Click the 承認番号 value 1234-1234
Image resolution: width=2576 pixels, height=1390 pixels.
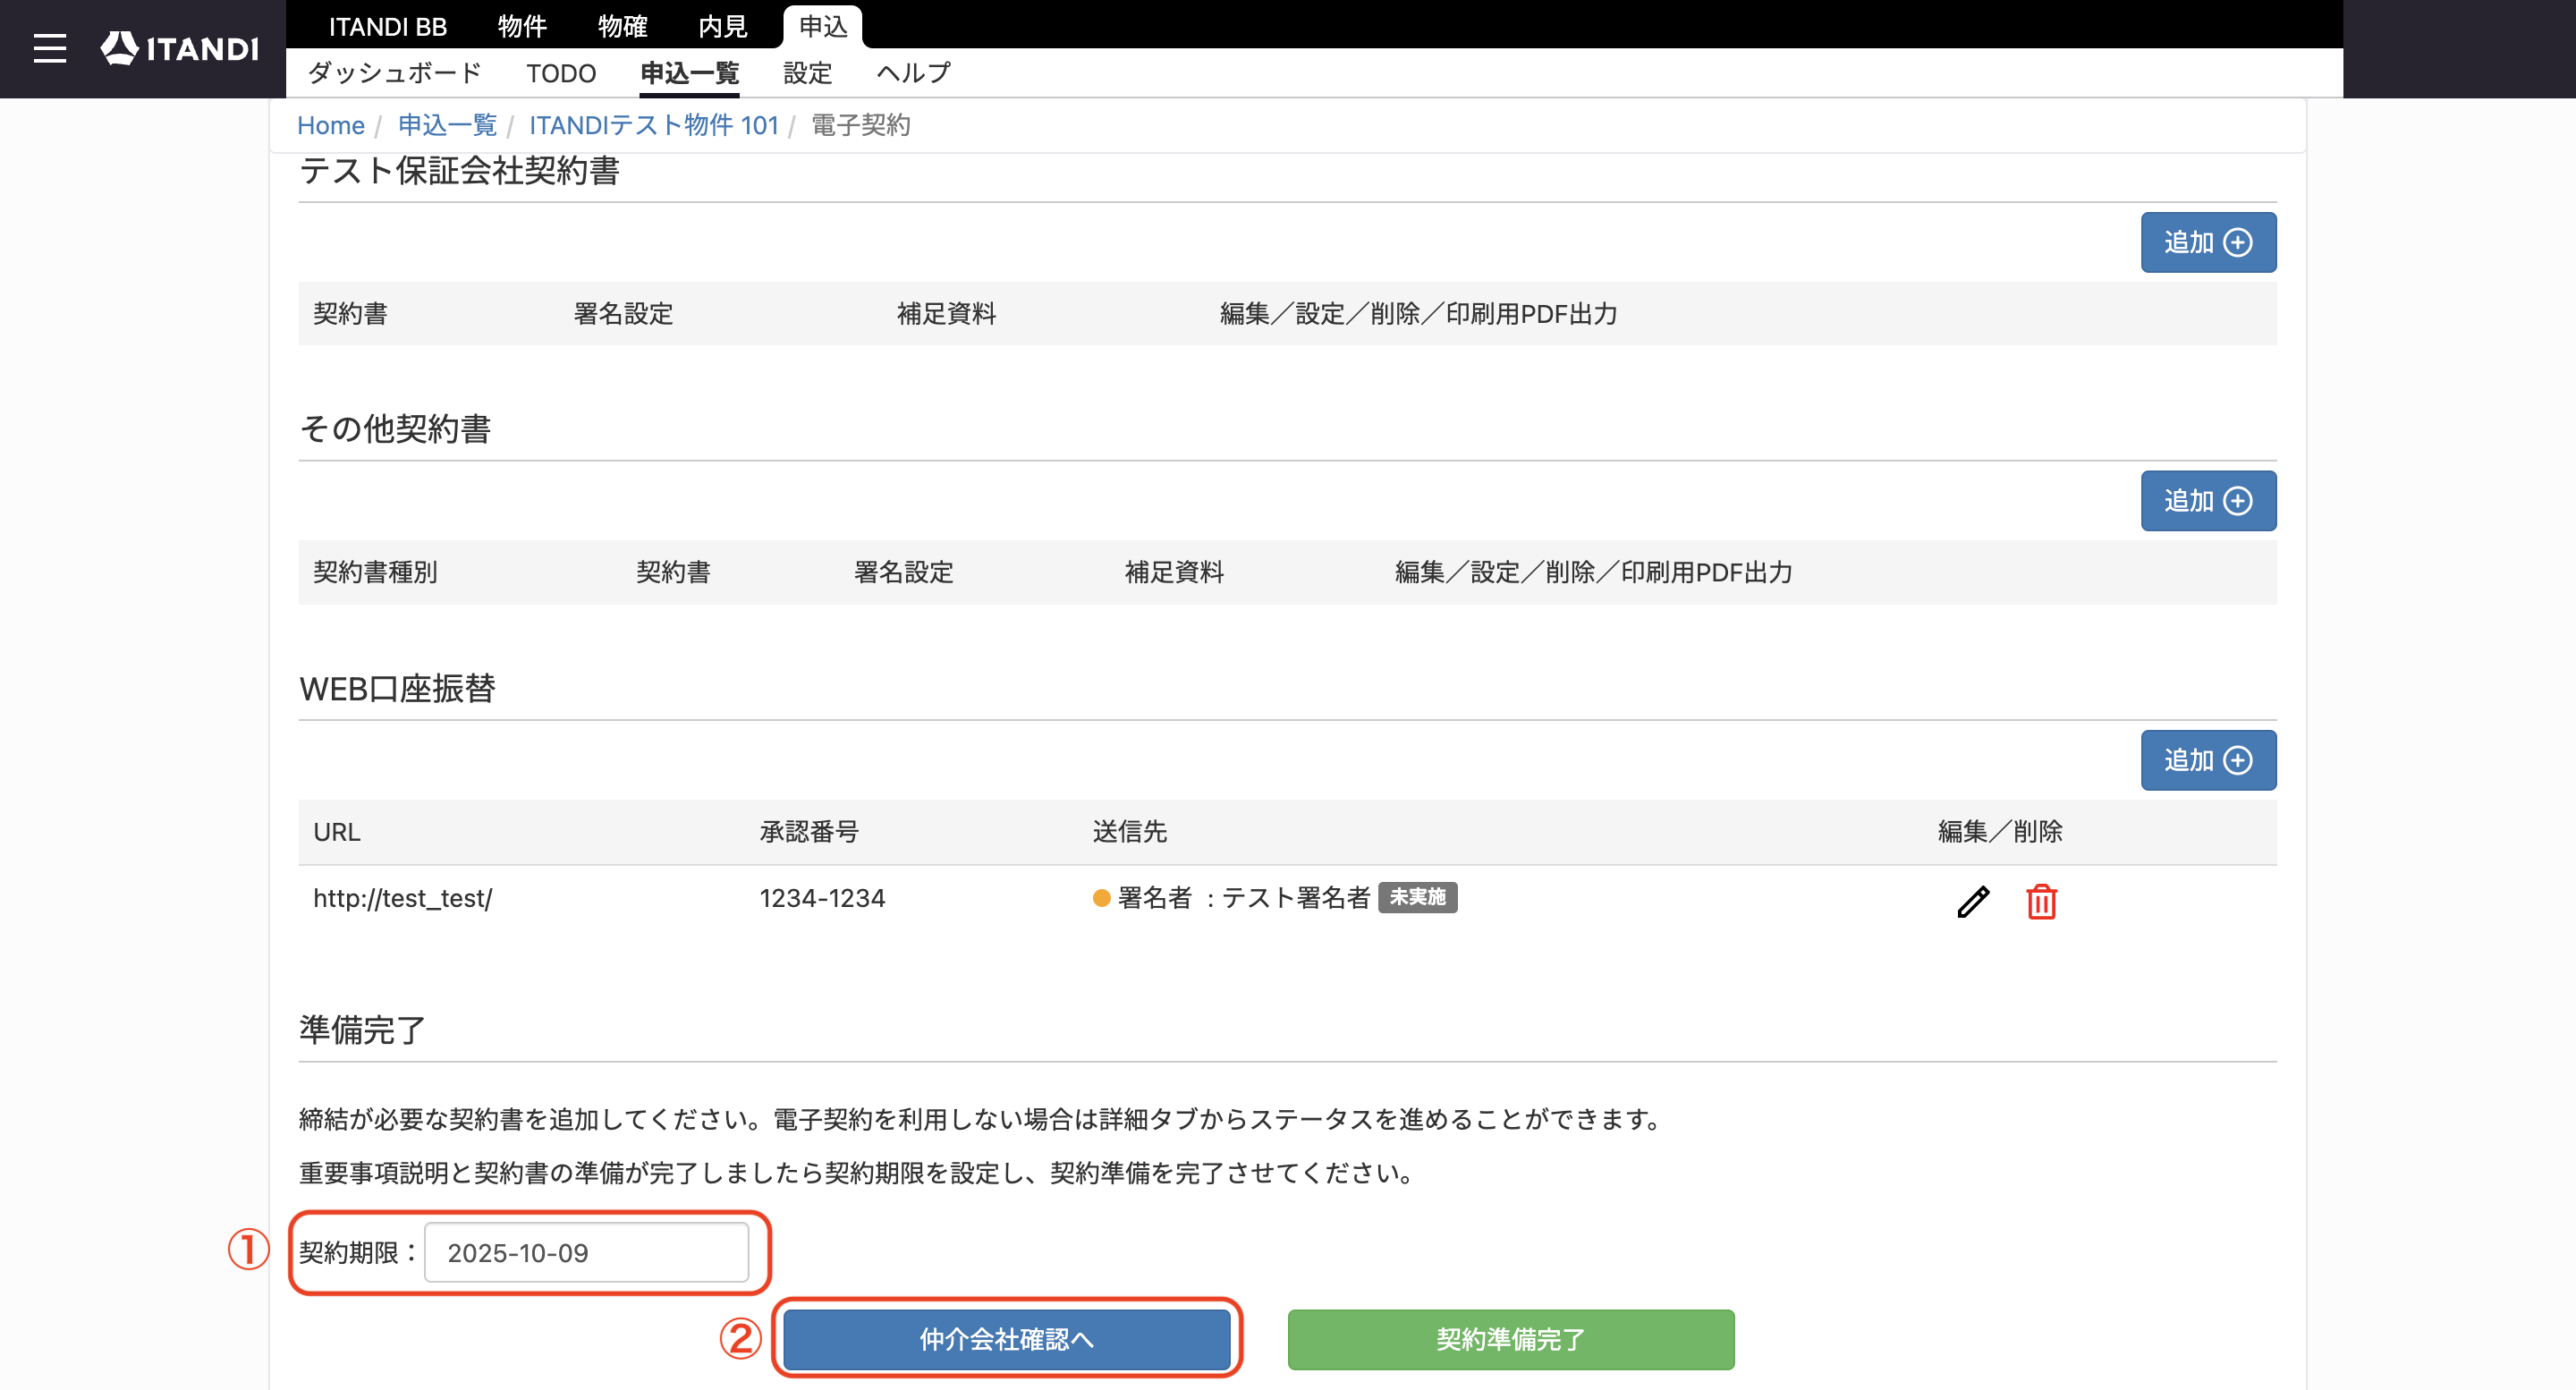point(822,898)
